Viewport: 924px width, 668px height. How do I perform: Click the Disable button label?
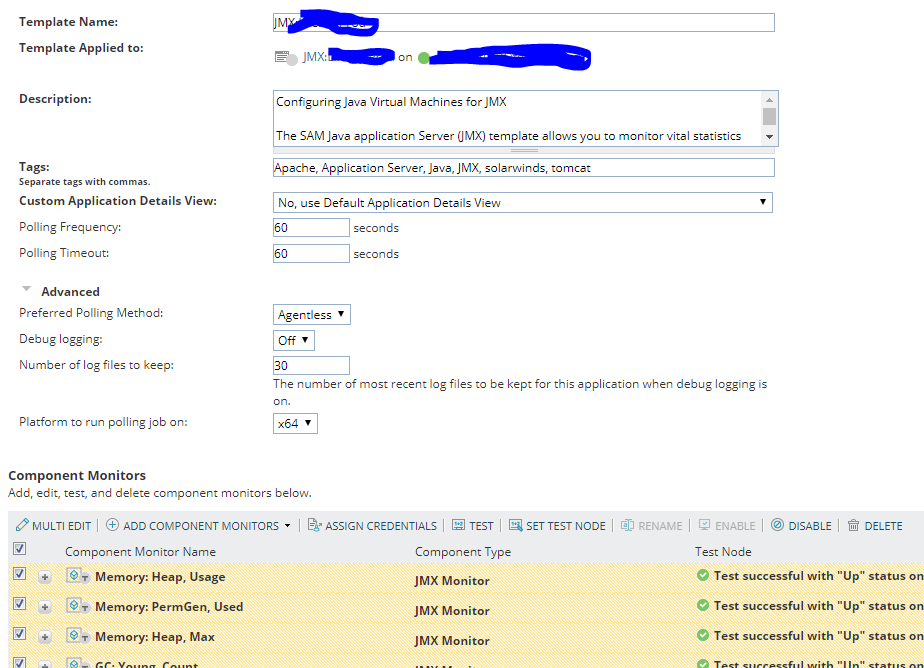coord(810,526)
